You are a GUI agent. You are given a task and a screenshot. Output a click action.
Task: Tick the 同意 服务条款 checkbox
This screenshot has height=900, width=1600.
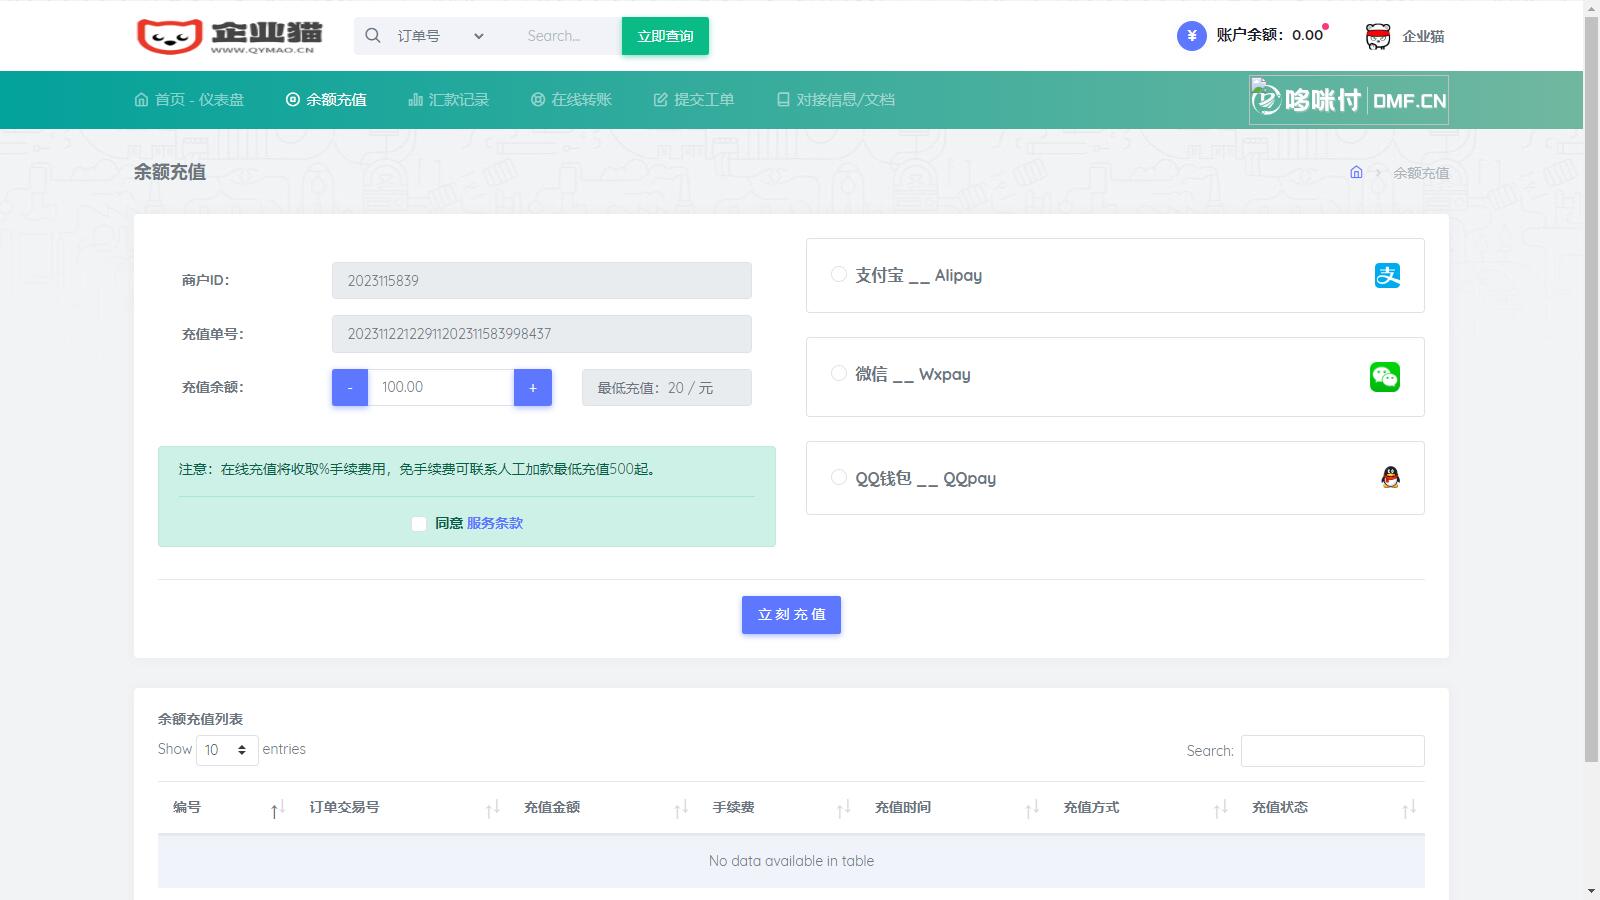(x=419, y=524)
